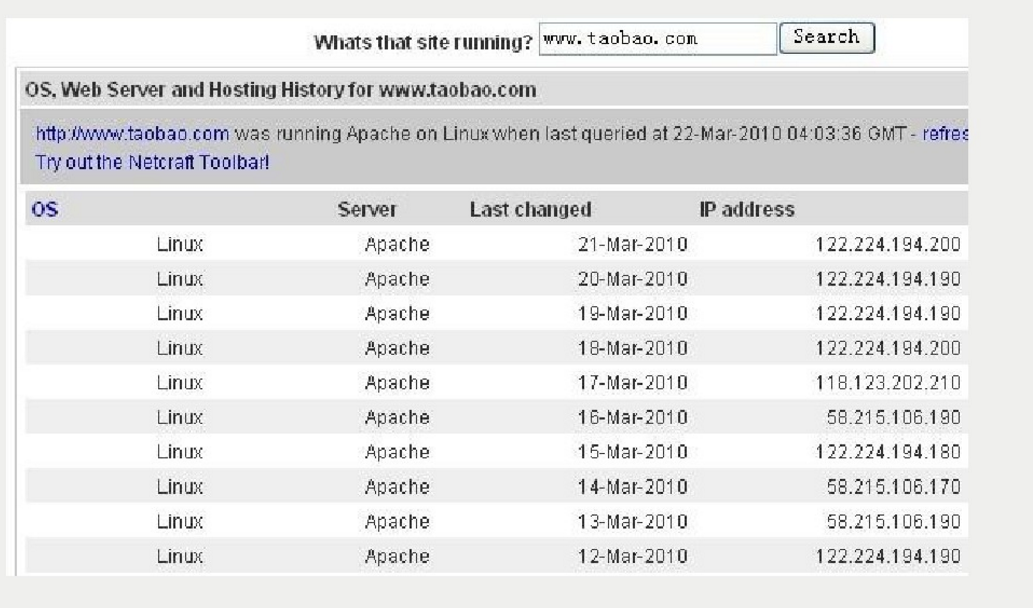
Task: Select the 17-Mar-2010 date cell
Action: [x=632, y=383]
